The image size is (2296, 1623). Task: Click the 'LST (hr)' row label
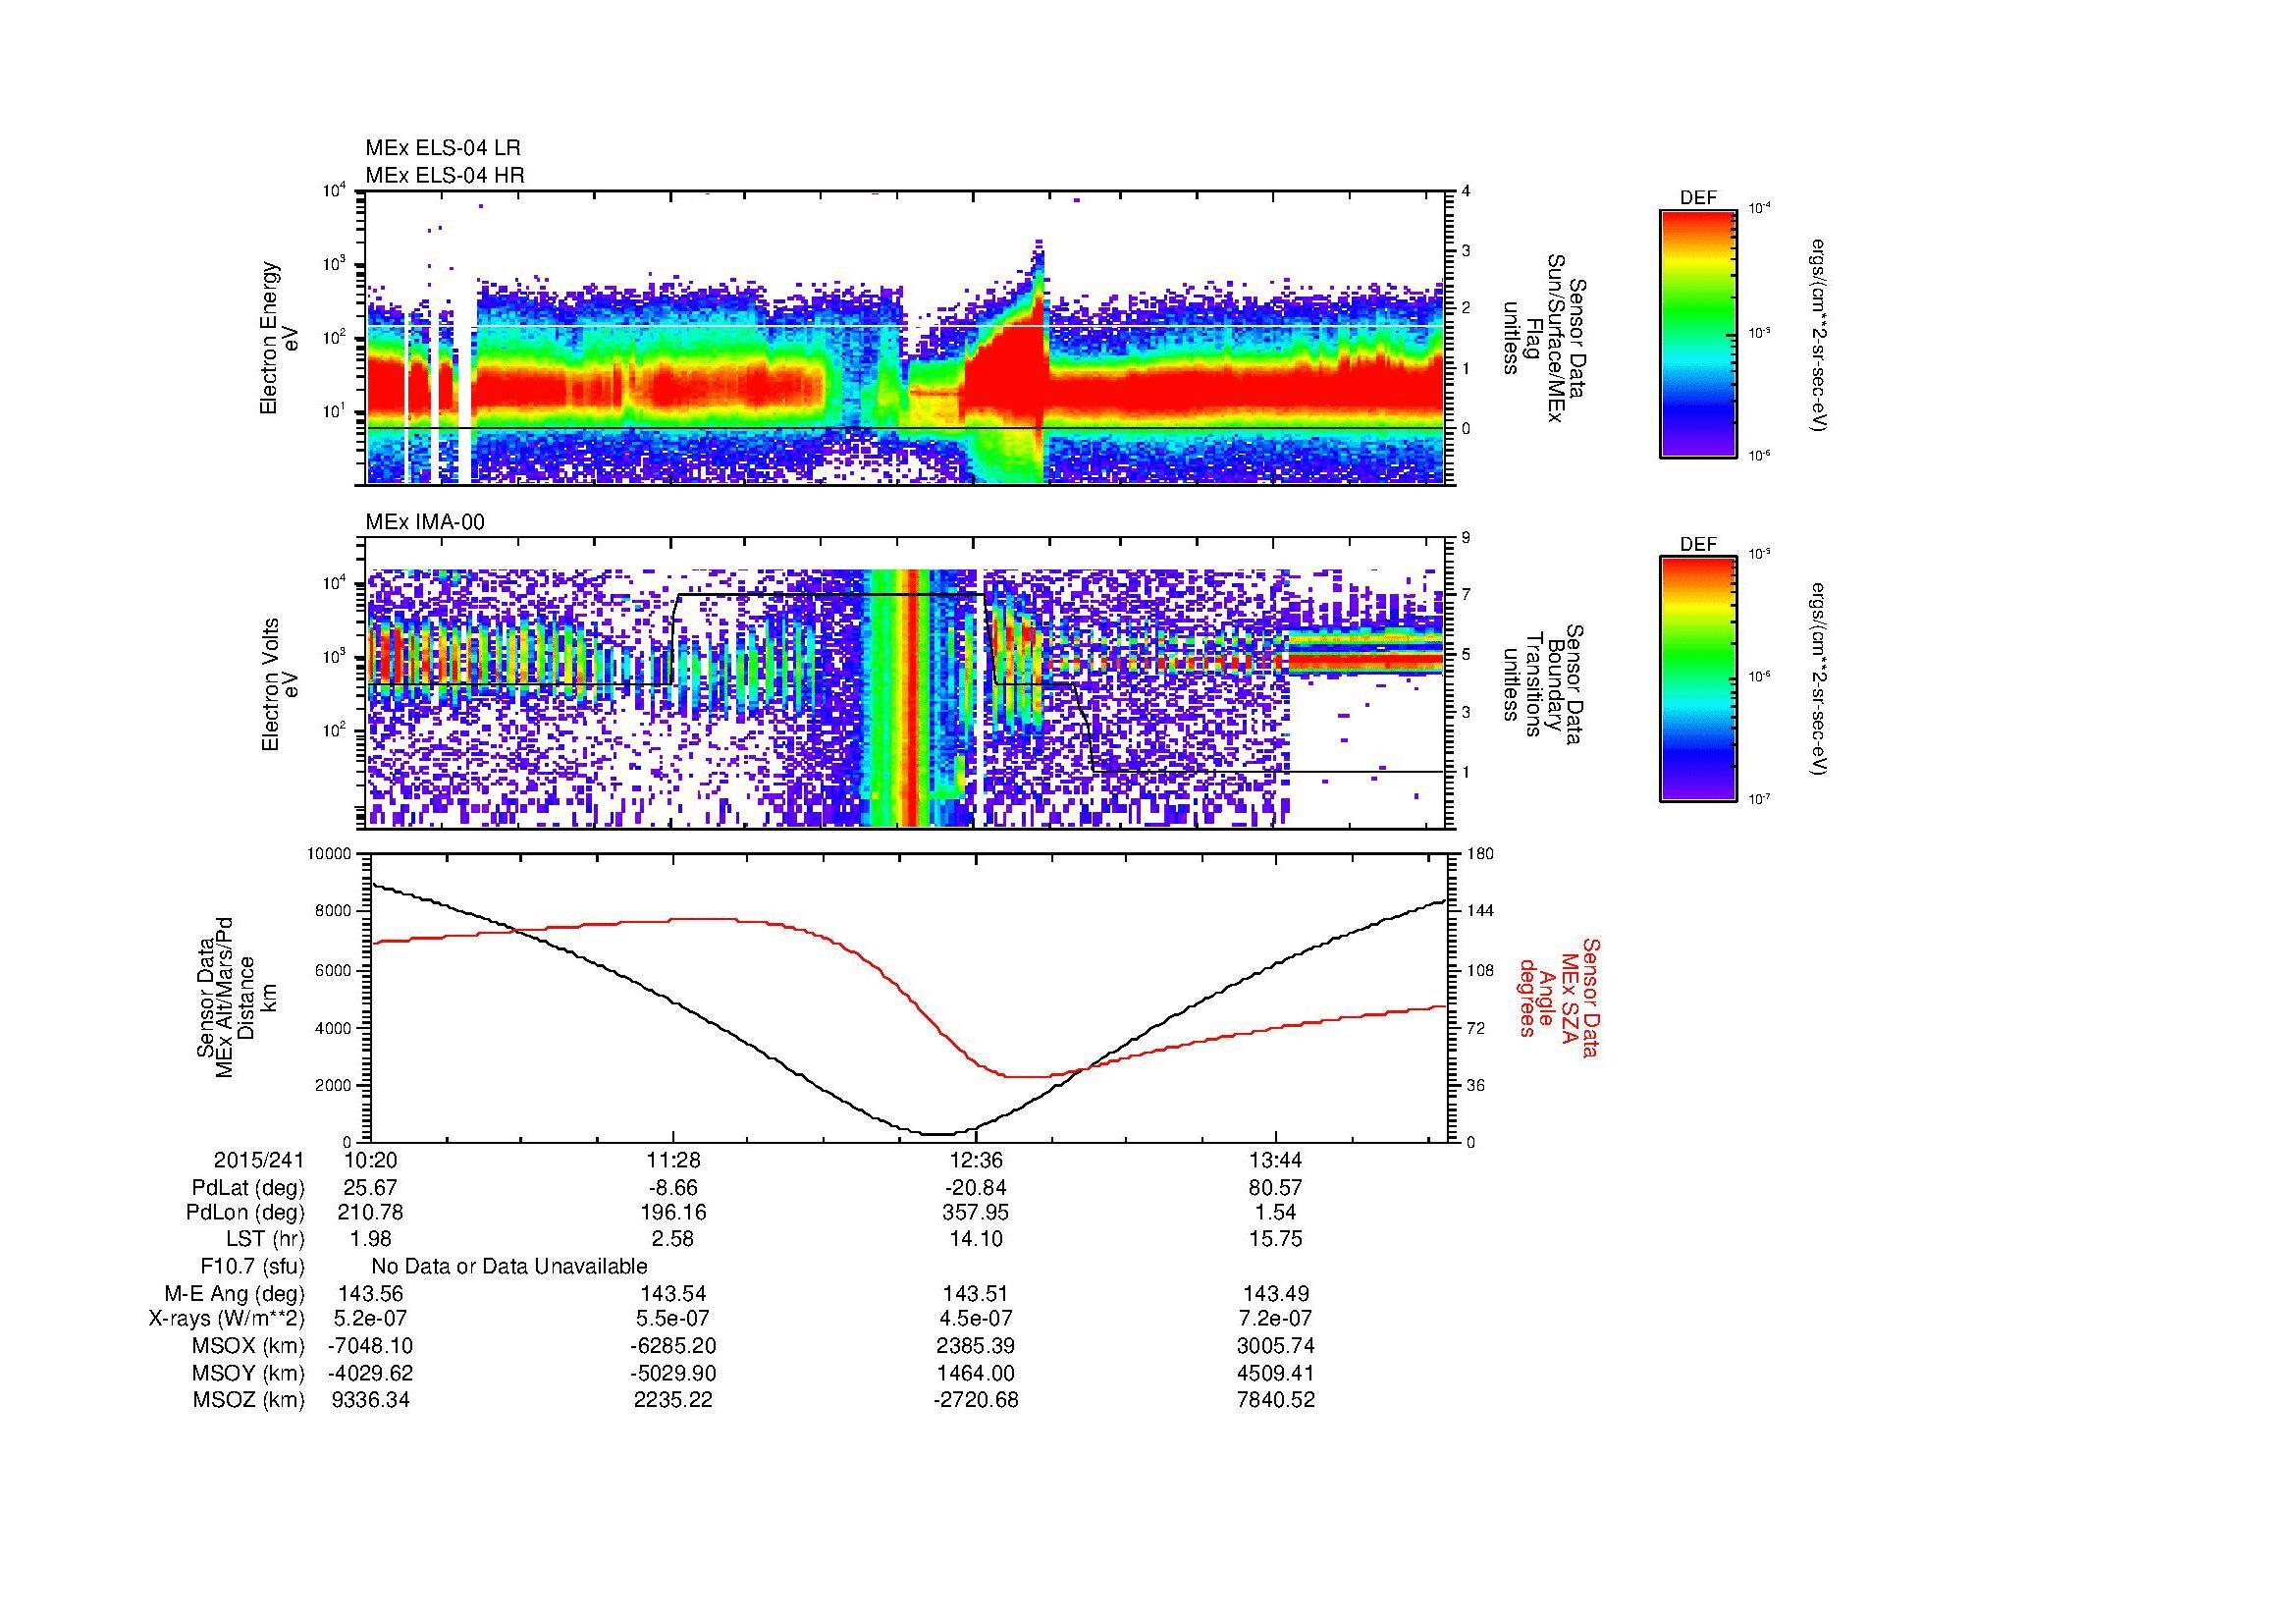[265, 1239]
